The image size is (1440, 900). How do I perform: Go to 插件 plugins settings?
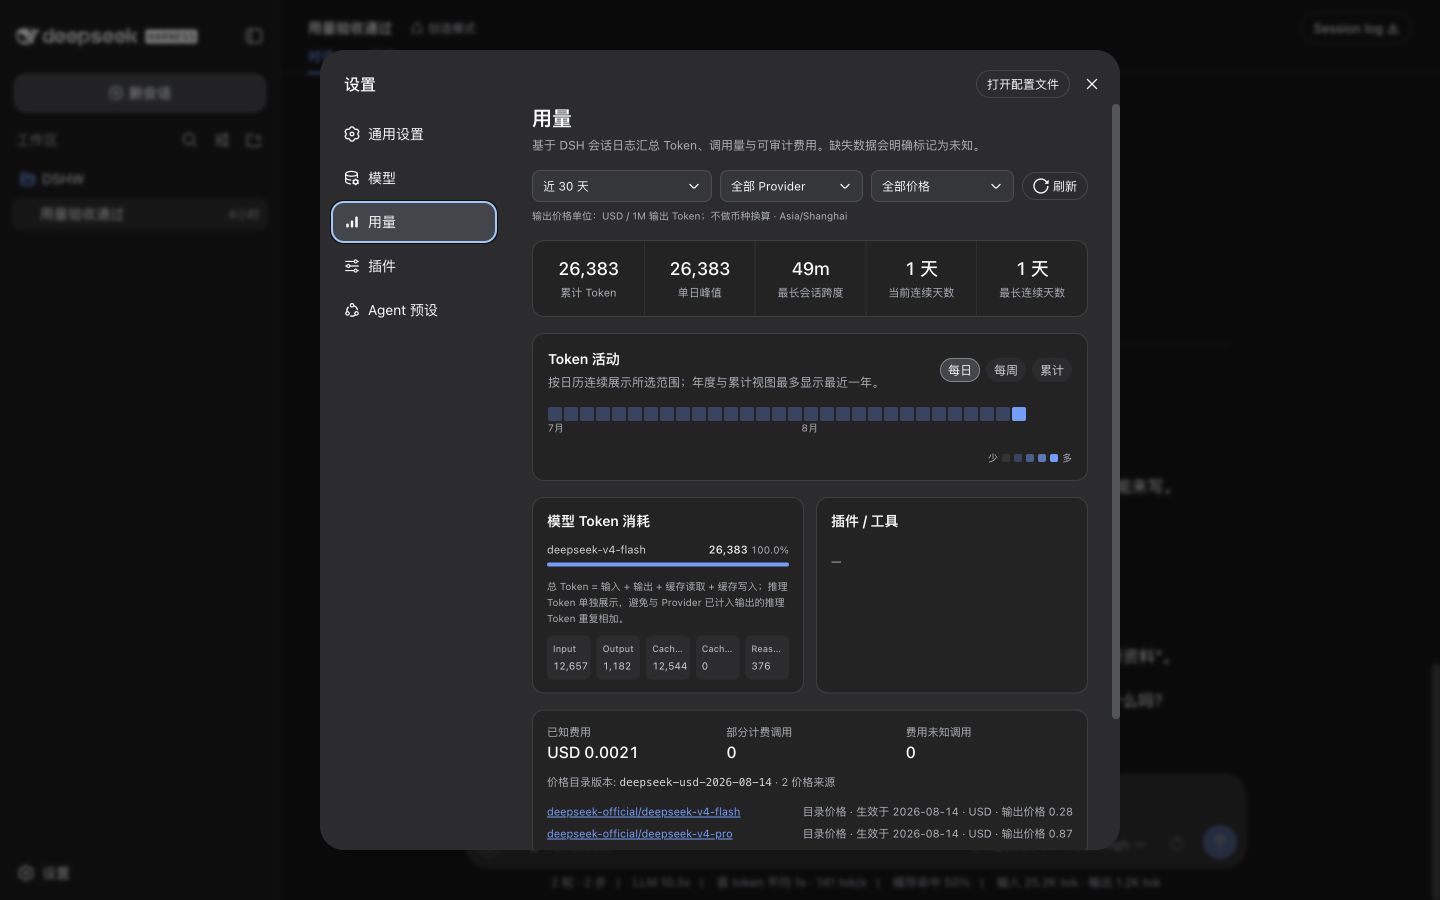414,266
